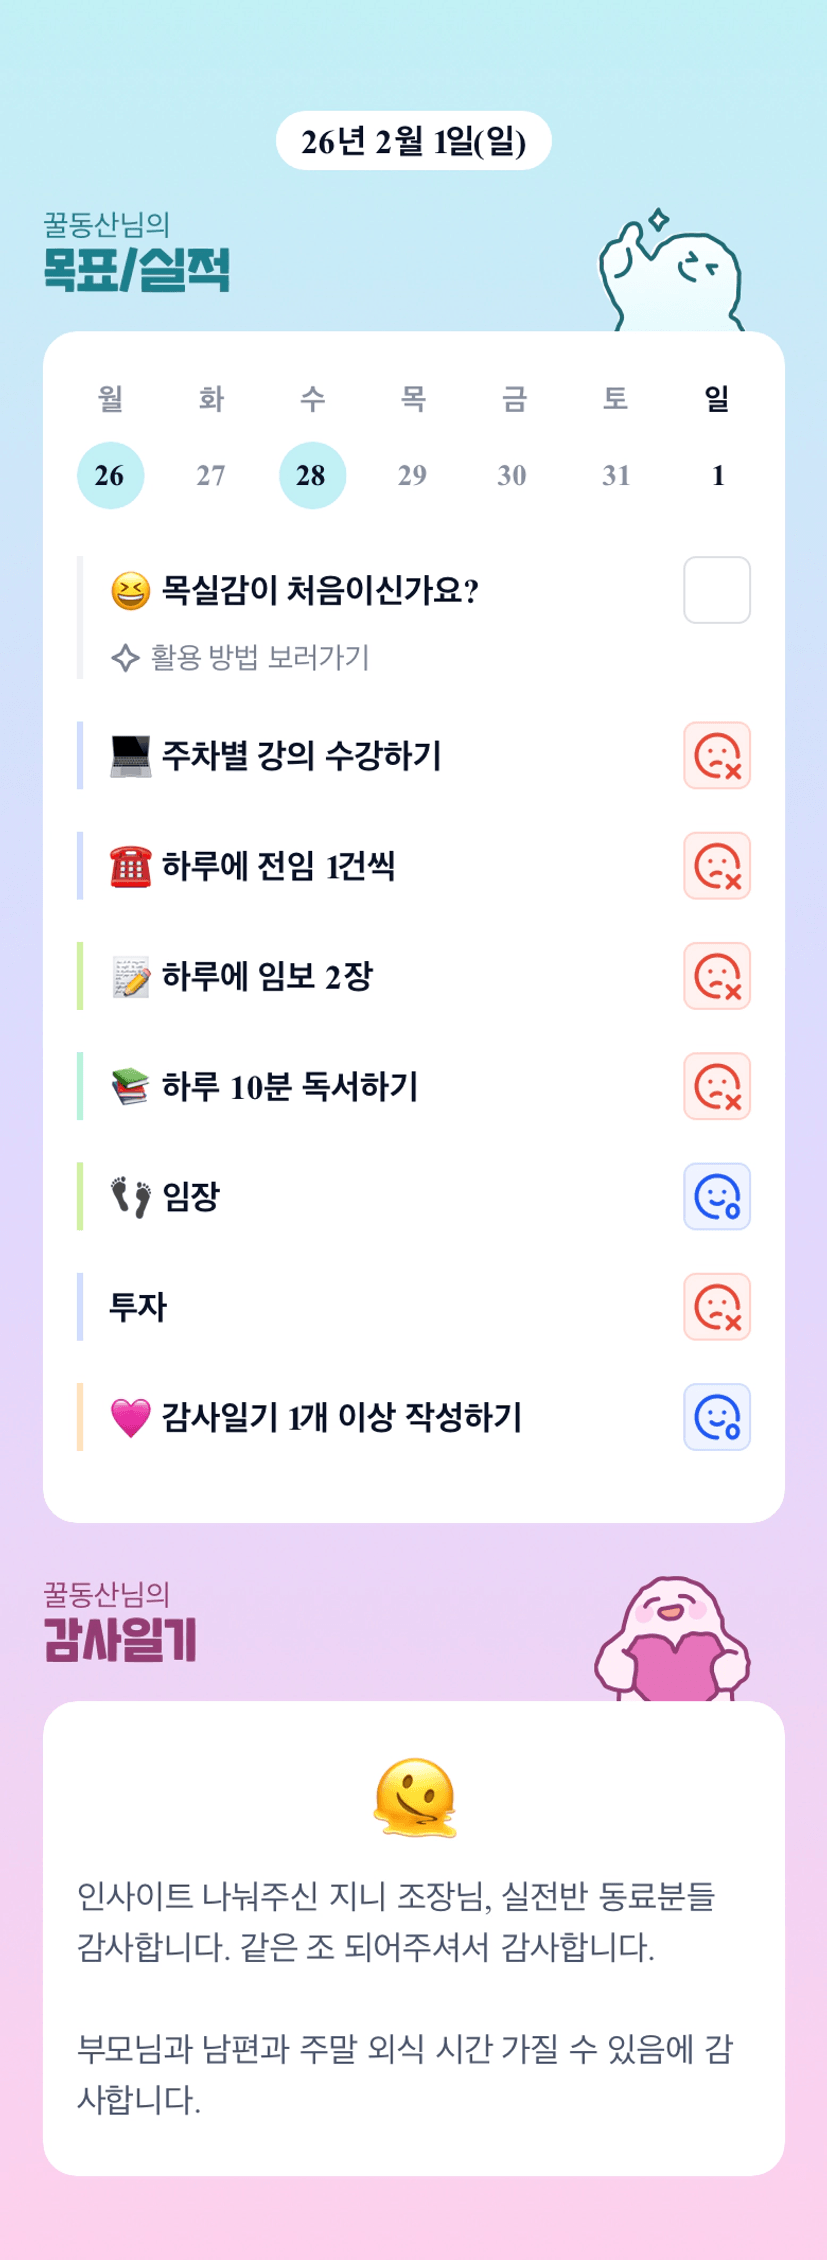Screen dimensions: 827x2260
Task: Select Monday the 26th in week calendar
Action: (x=110, y=475)
